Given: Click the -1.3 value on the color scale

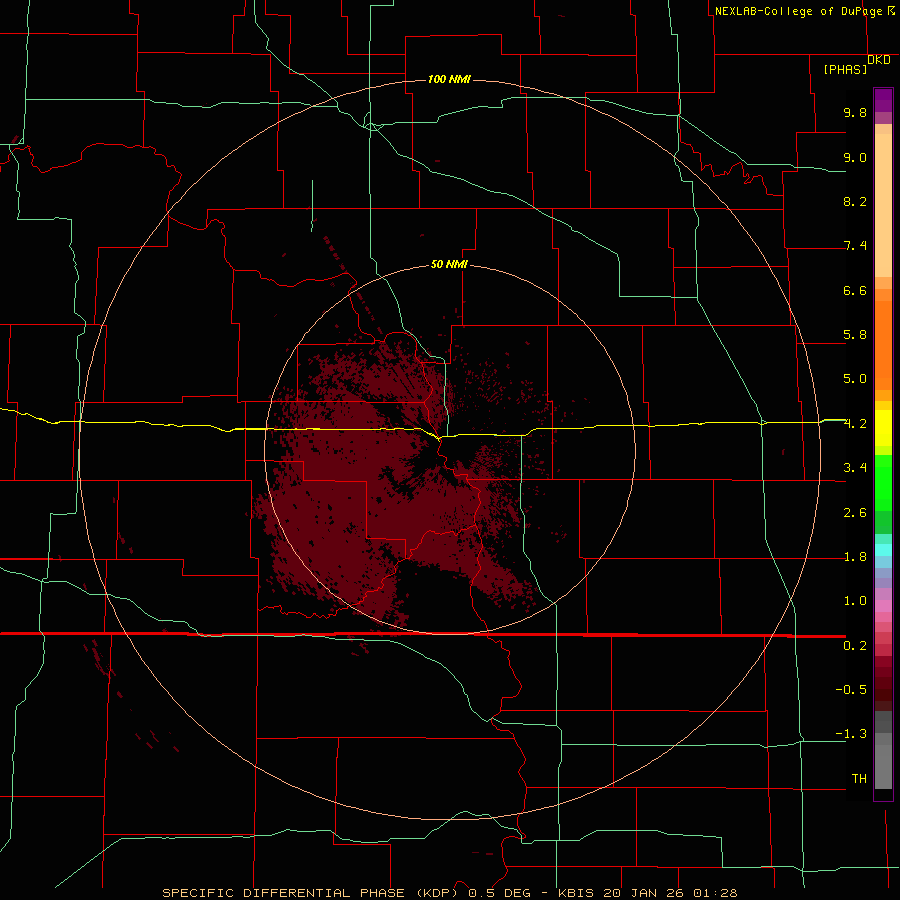Looking at the screenshot, I should pos(851,734).
